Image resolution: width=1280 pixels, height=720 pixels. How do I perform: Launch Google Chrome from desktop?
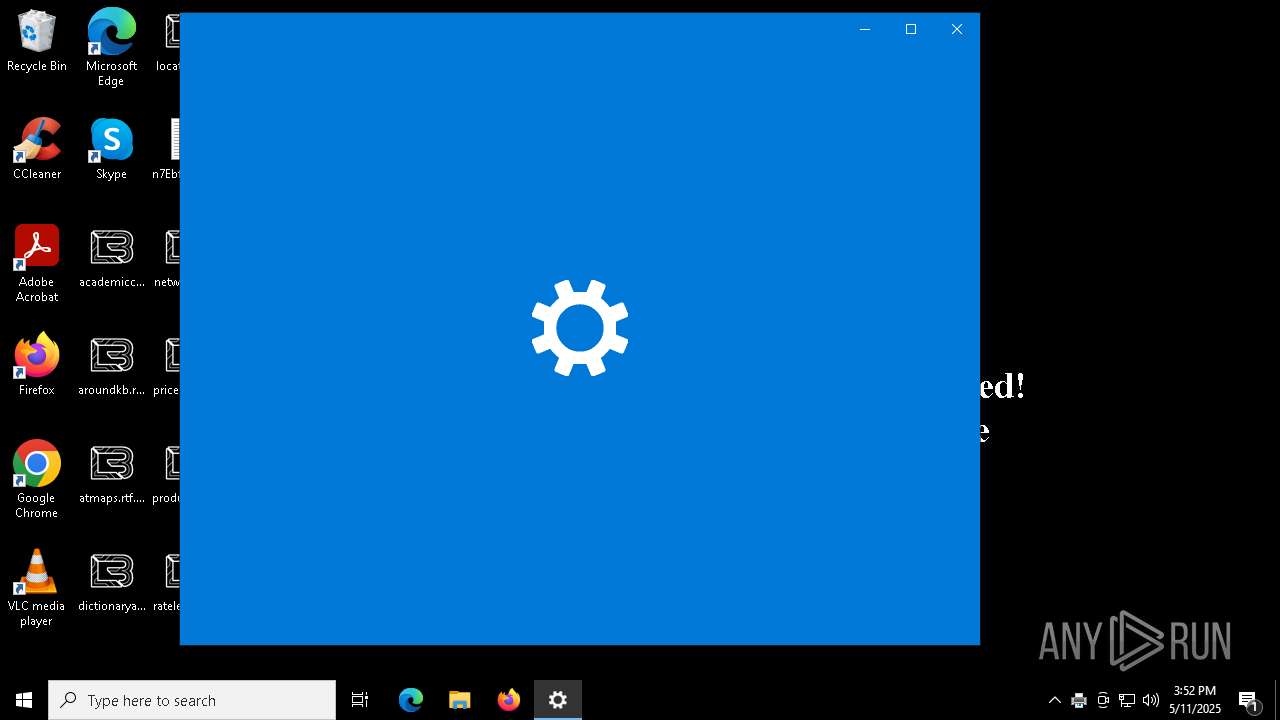click(x=37, y=479)
